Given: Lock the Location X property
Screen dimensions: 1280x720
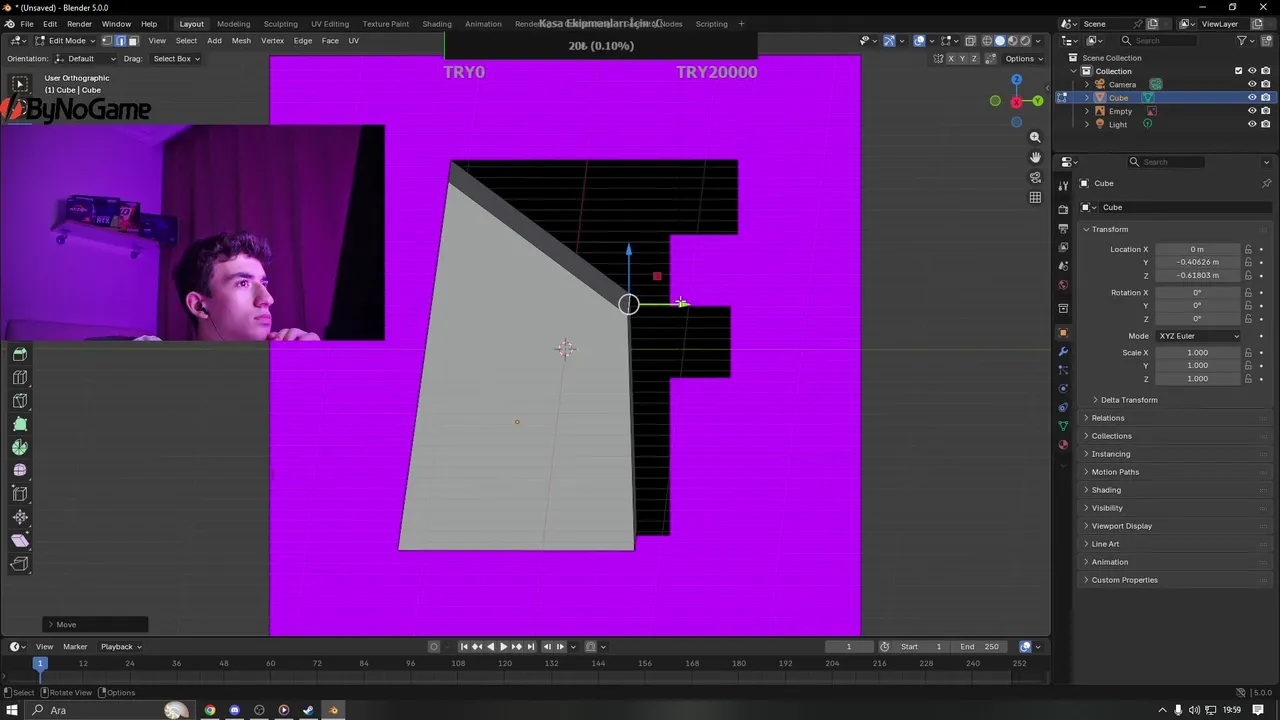Looking at the screenshot, I should (x=1248, y=249).
